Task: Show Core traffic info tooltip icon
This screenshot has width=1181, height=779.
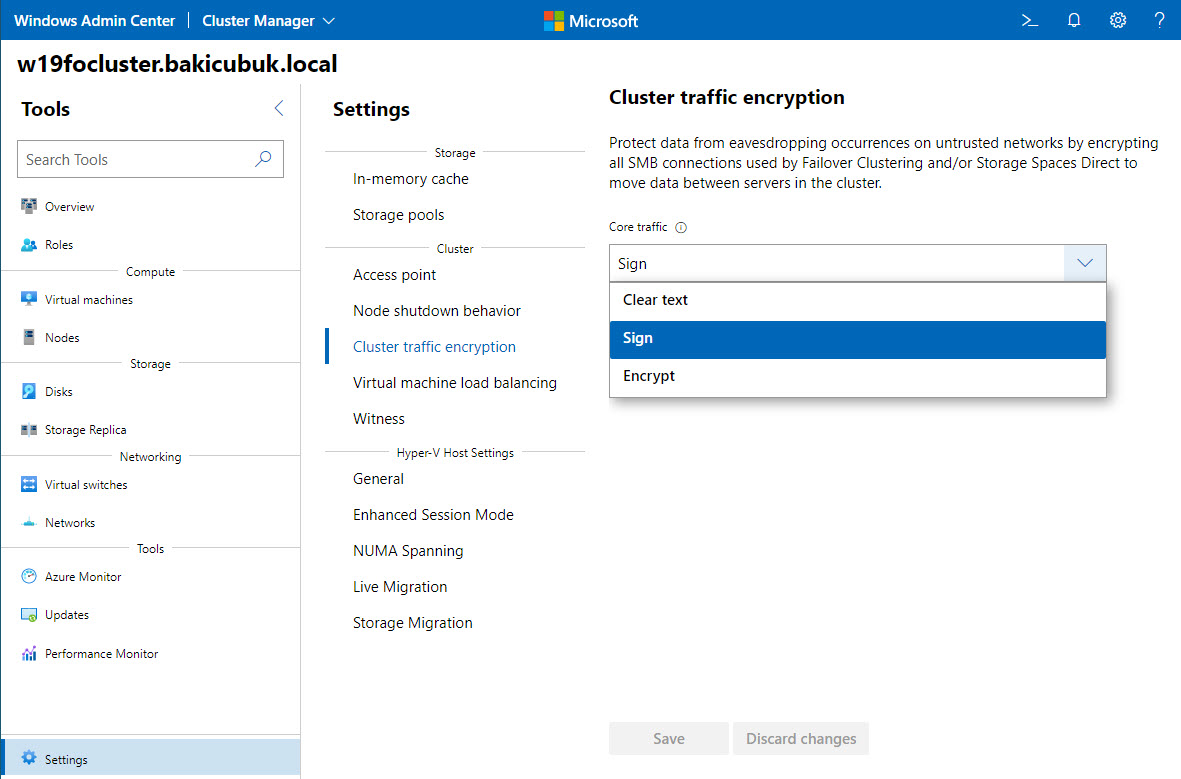Action: [x=681, y=228]
